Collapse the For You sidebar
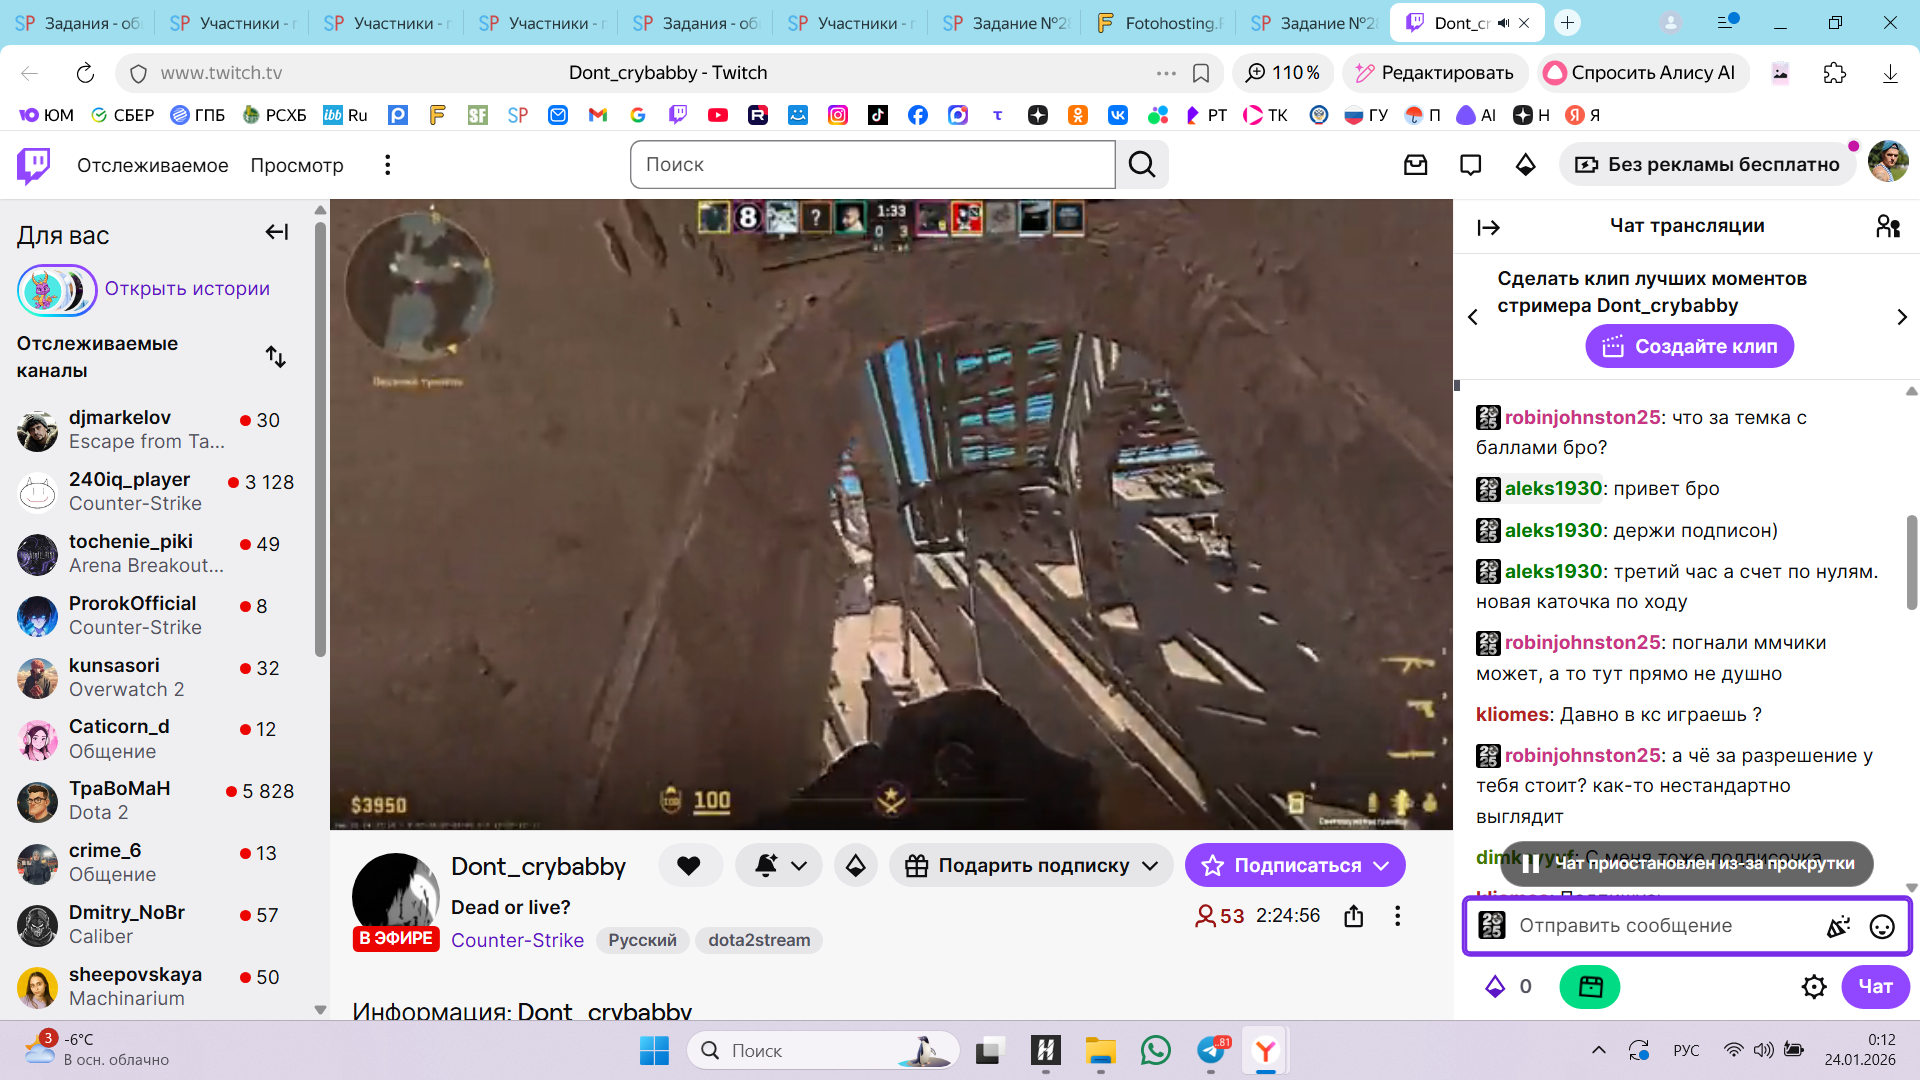Screen dimensions: 1920x1080 click(x=277, y=232)
